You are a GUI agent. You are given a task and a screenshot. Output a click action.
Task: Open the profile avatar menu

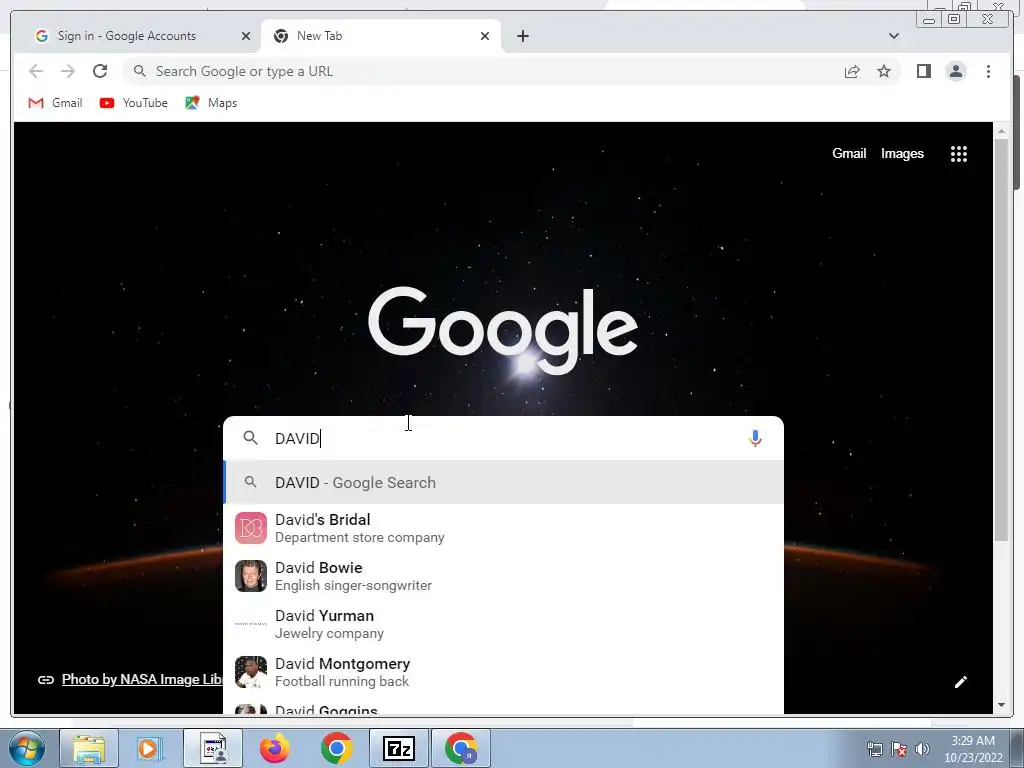(x=955, y=71)
